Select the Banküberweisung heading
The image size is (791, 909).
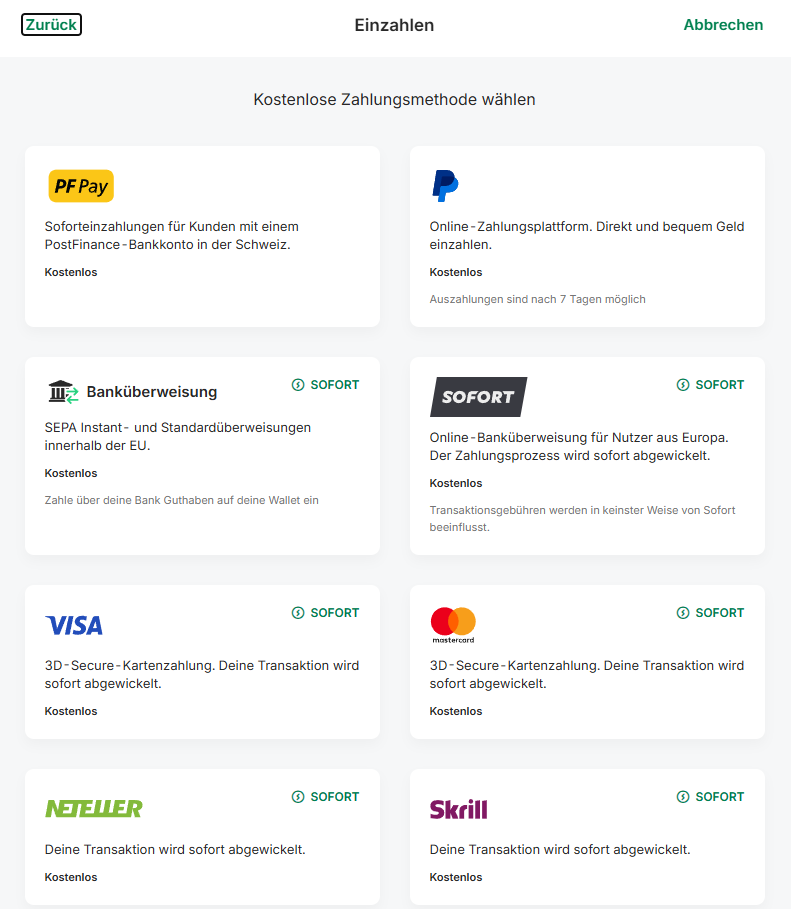click(x=152, y=392)
